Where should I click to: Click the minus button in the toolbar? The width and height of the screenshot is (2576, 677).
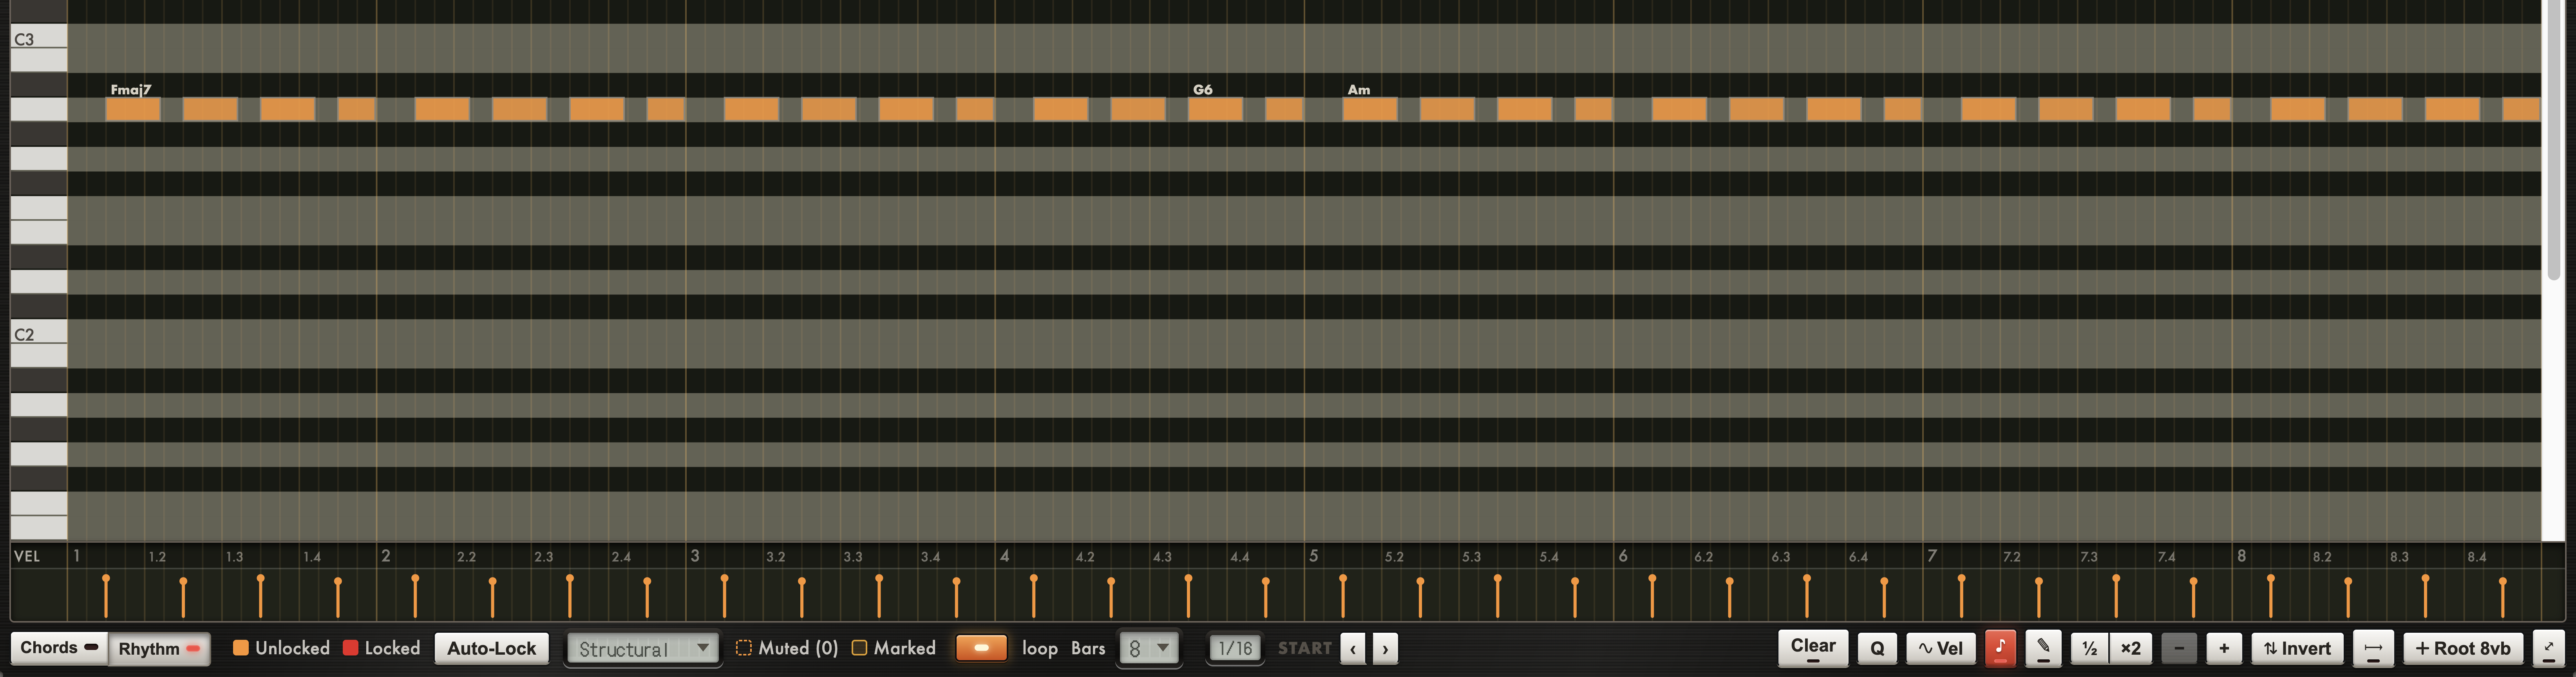click(x=2179, y=648)
